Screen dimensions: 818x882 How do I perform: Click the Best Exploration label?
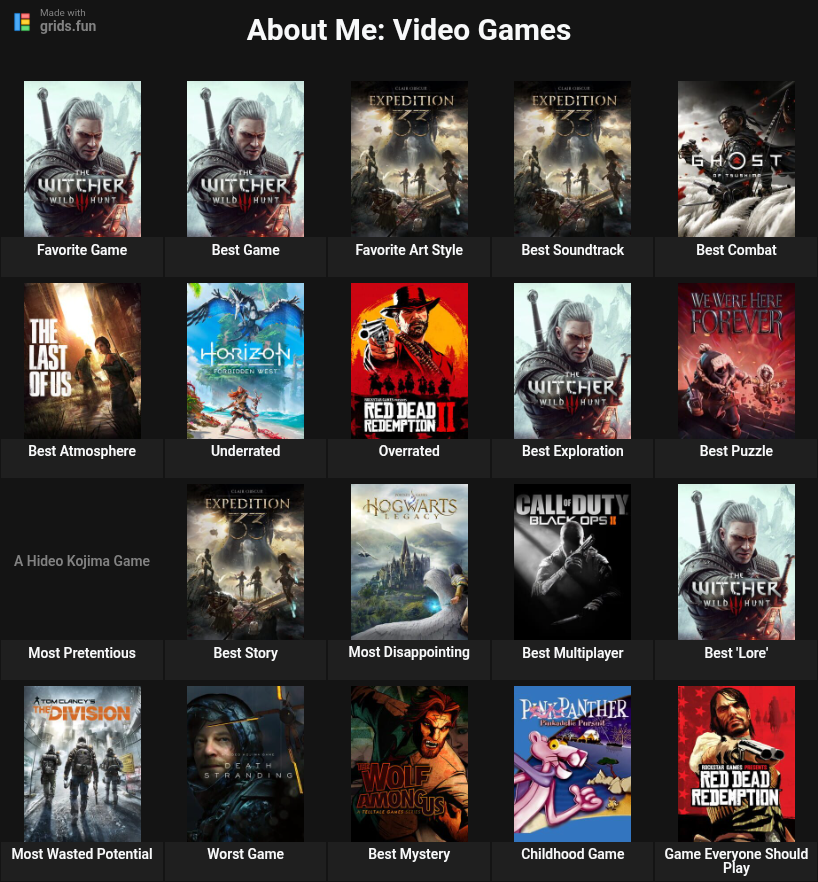(x=572, y=451)
